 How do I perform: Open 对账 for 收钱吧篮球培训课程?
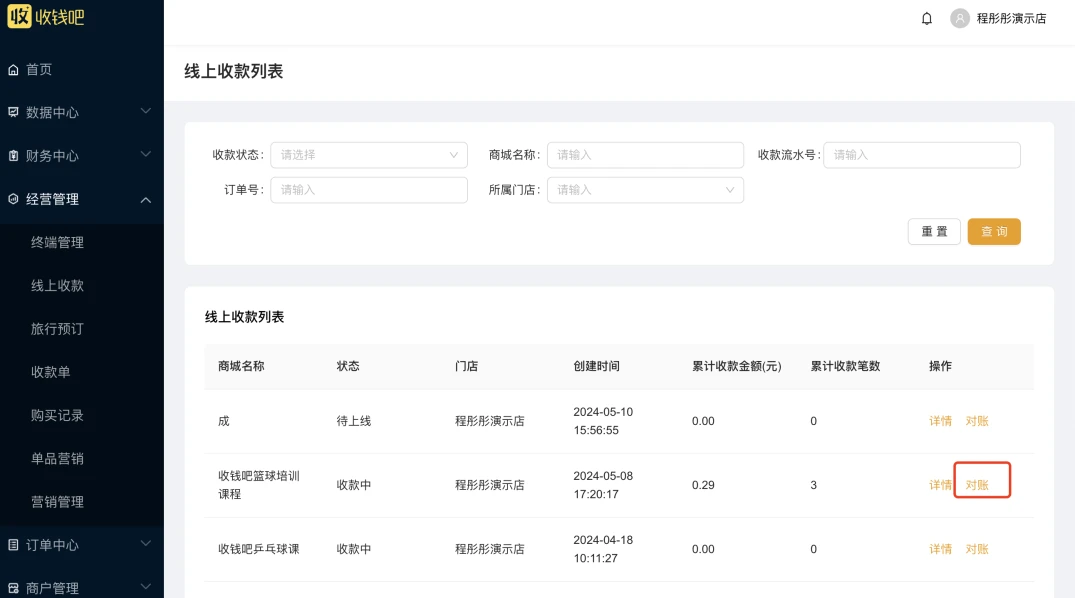[x=977, y=485]
